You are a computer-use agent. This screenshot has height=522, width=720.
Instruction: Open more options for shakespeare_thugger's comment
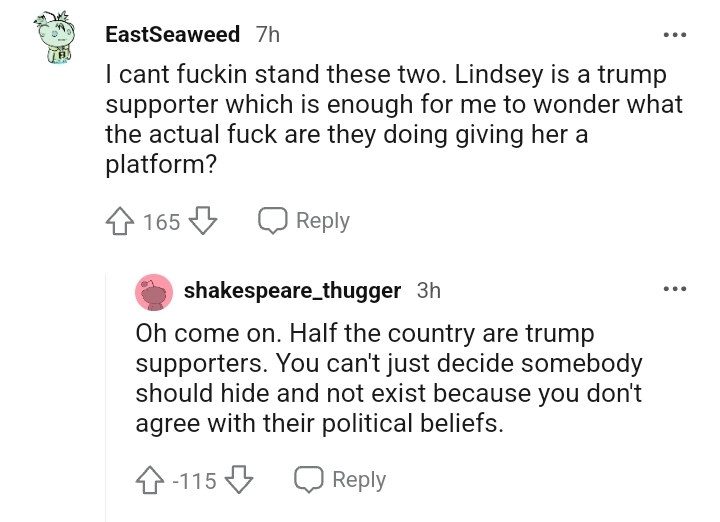(x=675, y=289)
